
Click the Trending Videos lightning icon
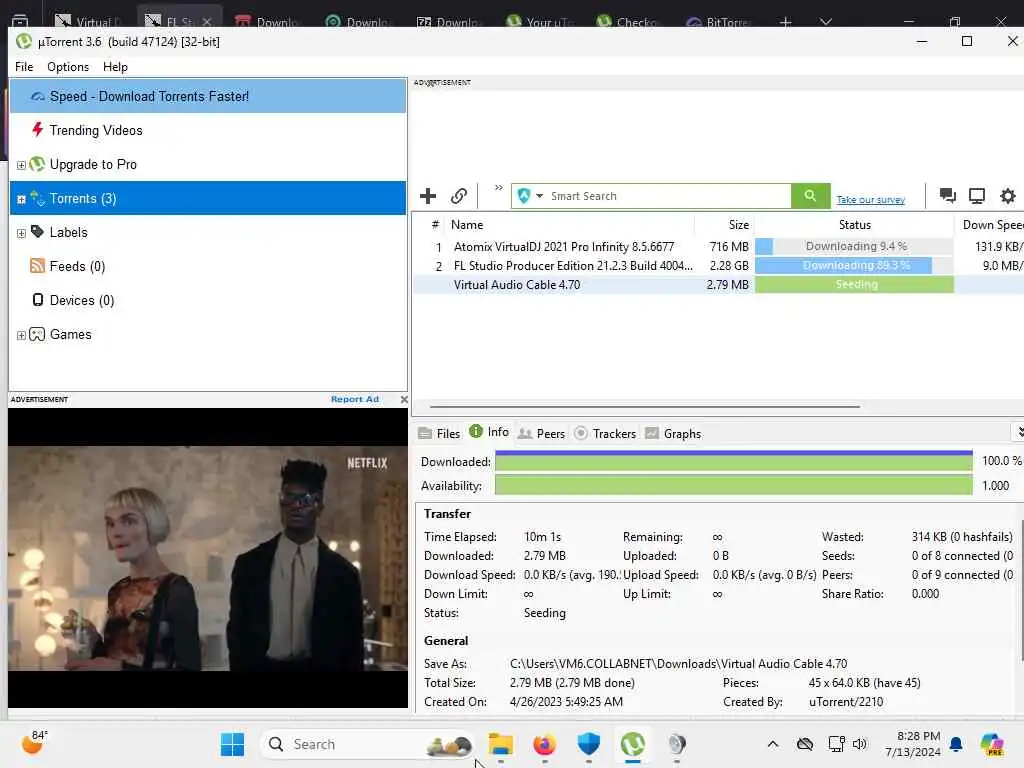coord(37,129)
